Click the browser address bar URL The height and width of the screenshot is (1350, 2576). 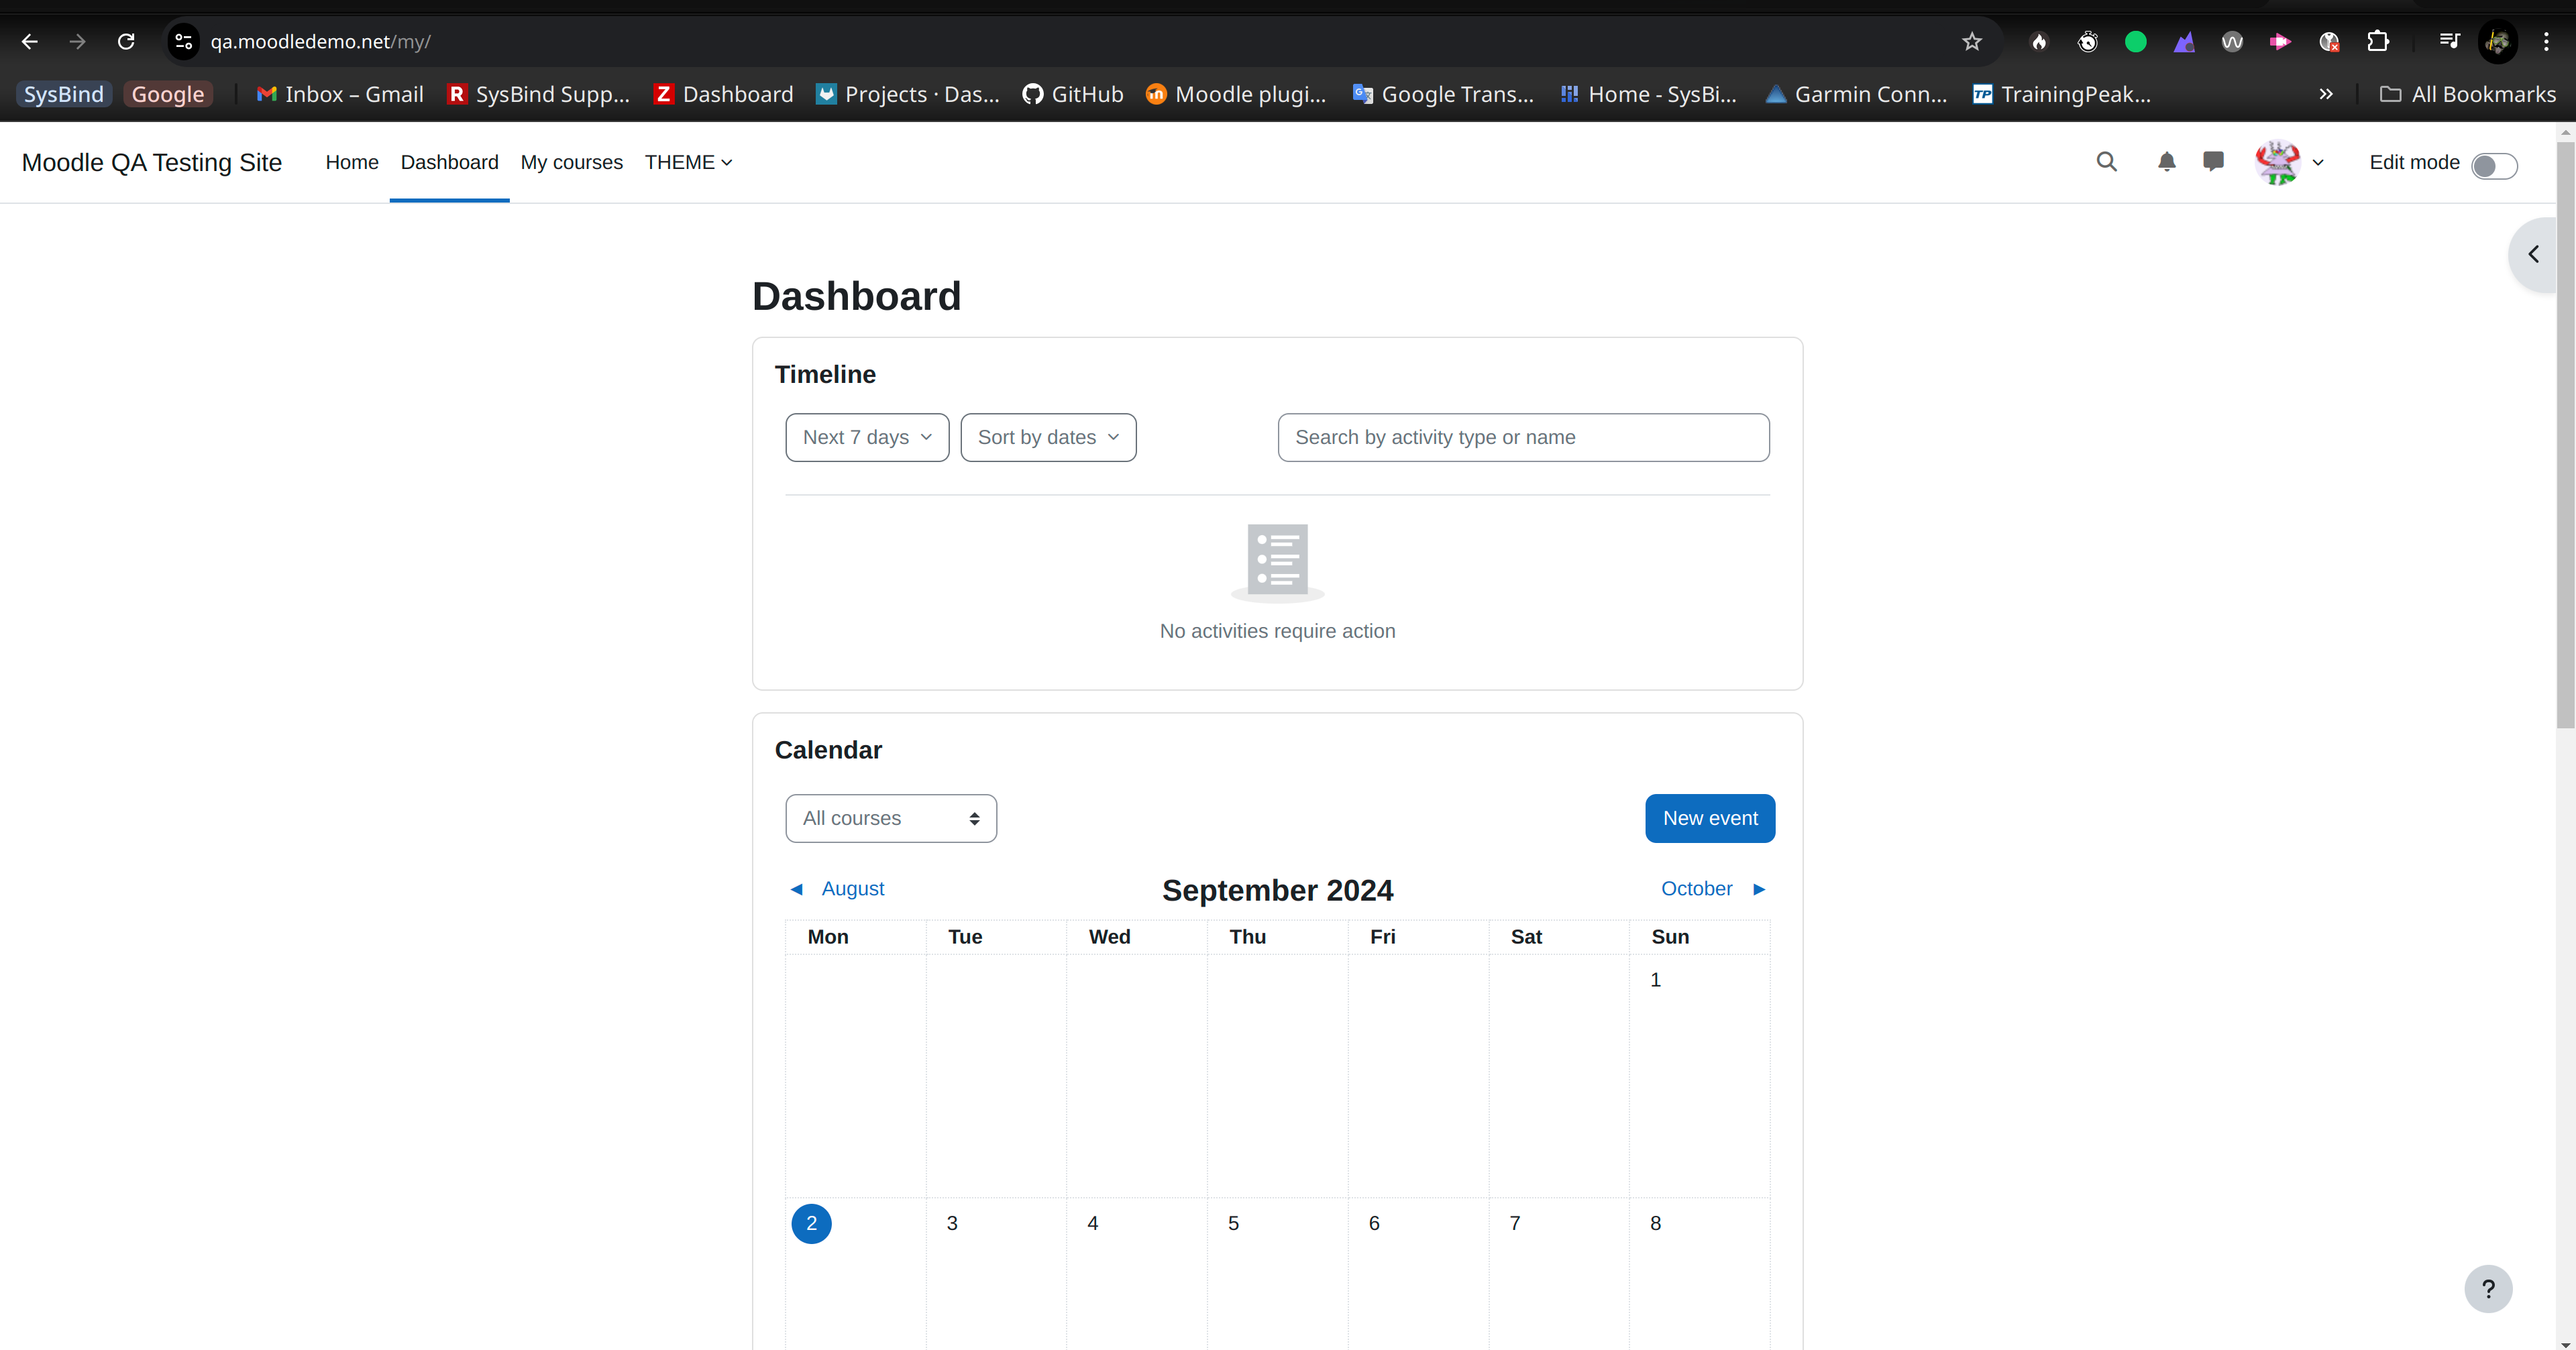click(320, 41)
